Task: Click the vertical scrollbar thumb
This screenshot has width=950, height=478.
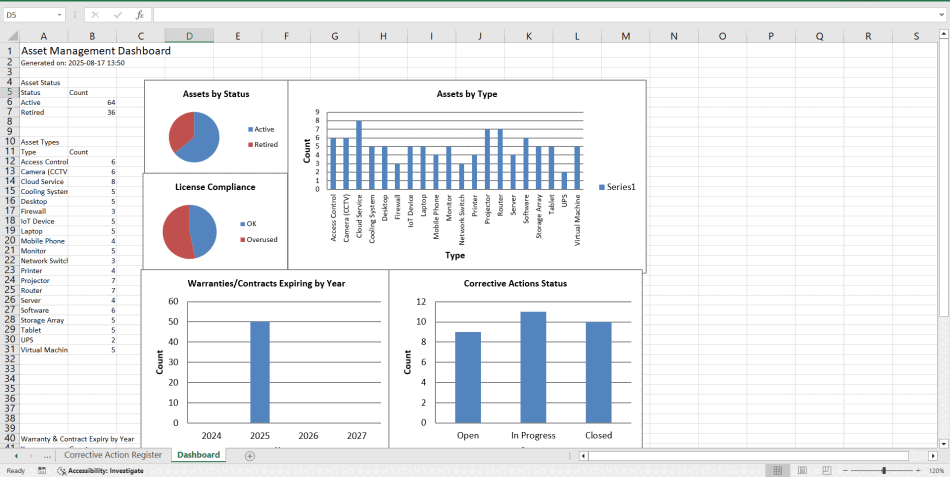Action: [x=943, y=179]
